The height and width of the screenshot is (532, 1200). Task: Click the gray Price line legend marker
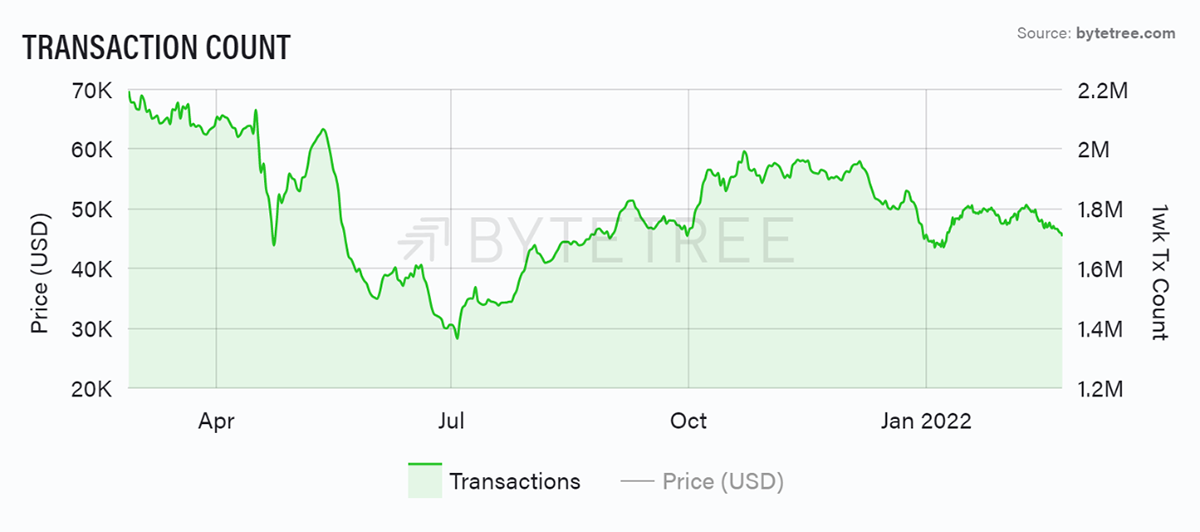[x=636, y=481]
